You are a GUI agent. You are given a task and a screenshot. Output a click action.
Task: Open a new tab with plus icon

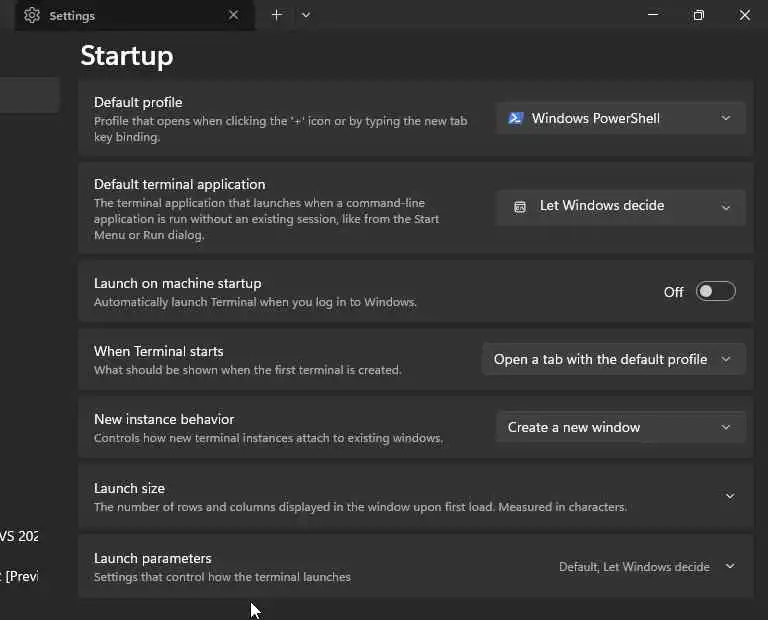(x=277, y=15)
